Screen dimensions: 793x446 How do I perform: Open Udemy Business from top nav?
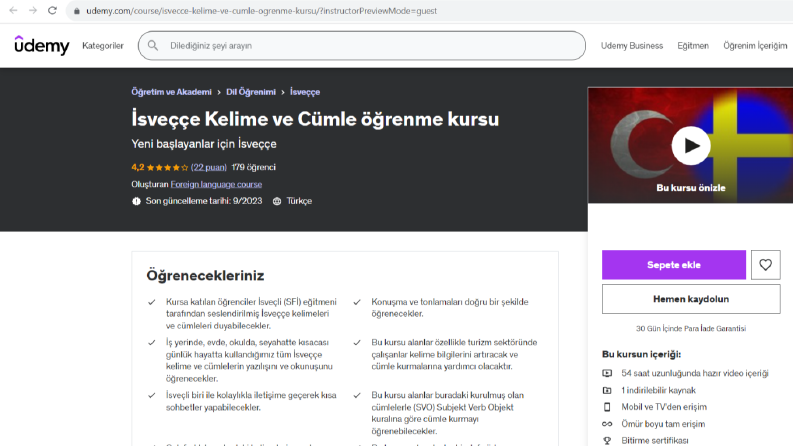[632, 46]
